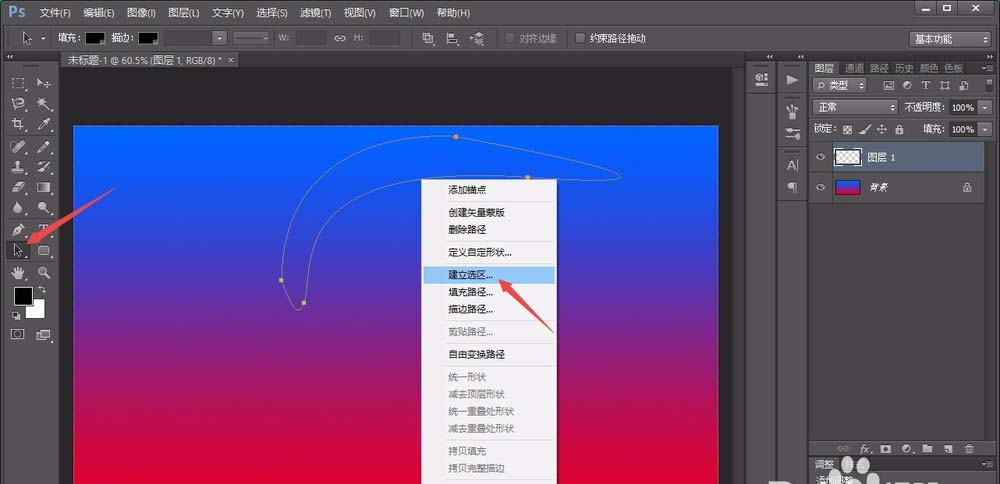The height and width of the screenshot is (484, 1000).
Task: Hide 图层 1 using its eye icon
Action: click(x=820, y=157)
